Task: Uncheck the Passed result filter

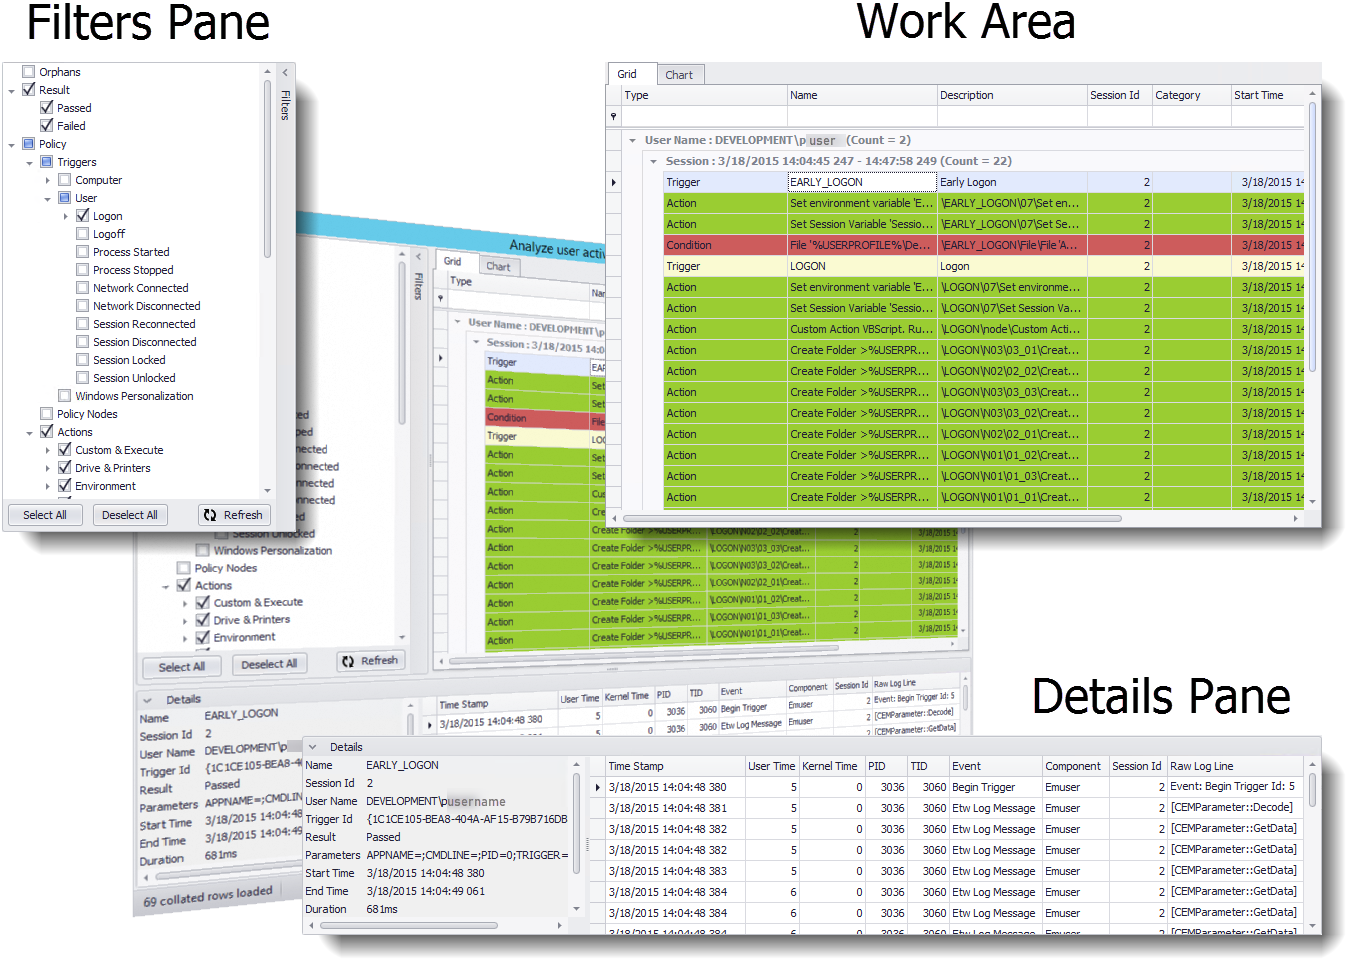Action: 47,108
